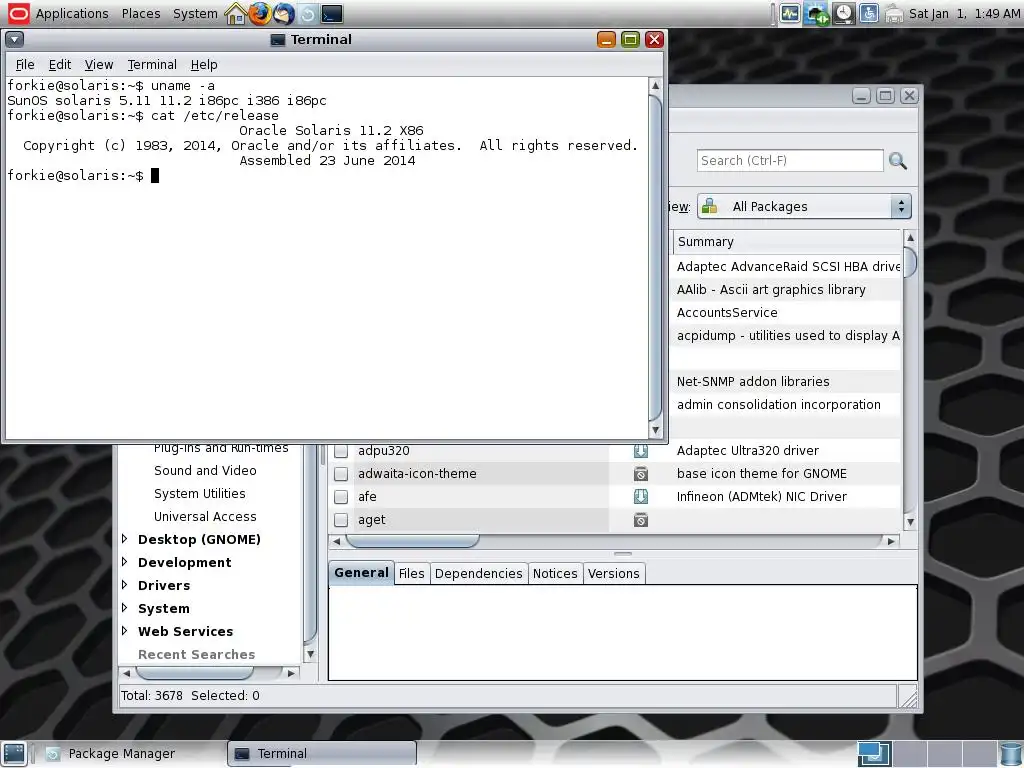Open the Applications menu in top panel
The width and height of the screenshot is (1024, 768).
(x=72, y=14)
